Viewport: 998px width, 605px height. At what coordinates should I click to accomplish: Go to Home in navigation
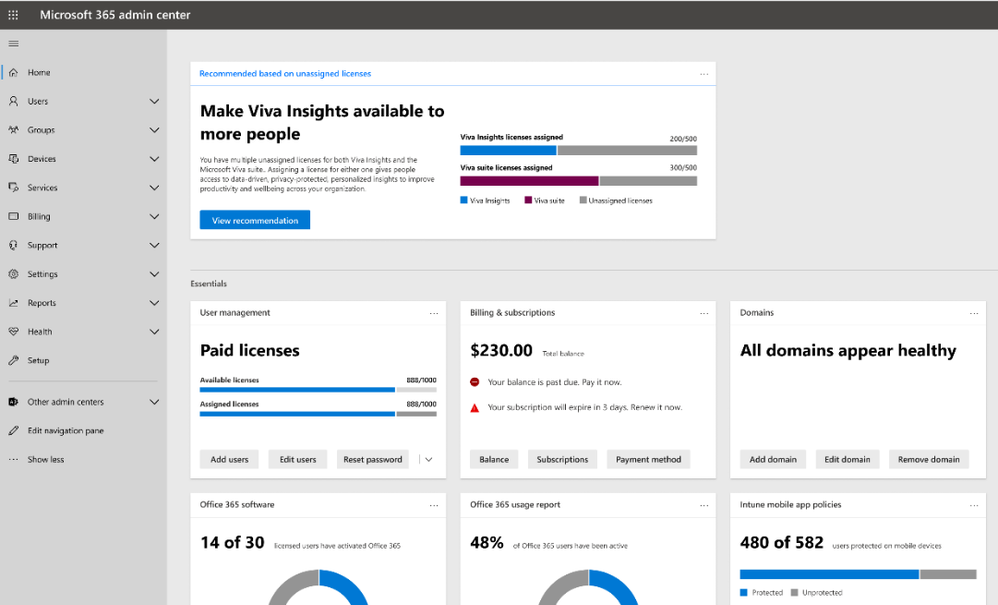click(x=38, y=73)
